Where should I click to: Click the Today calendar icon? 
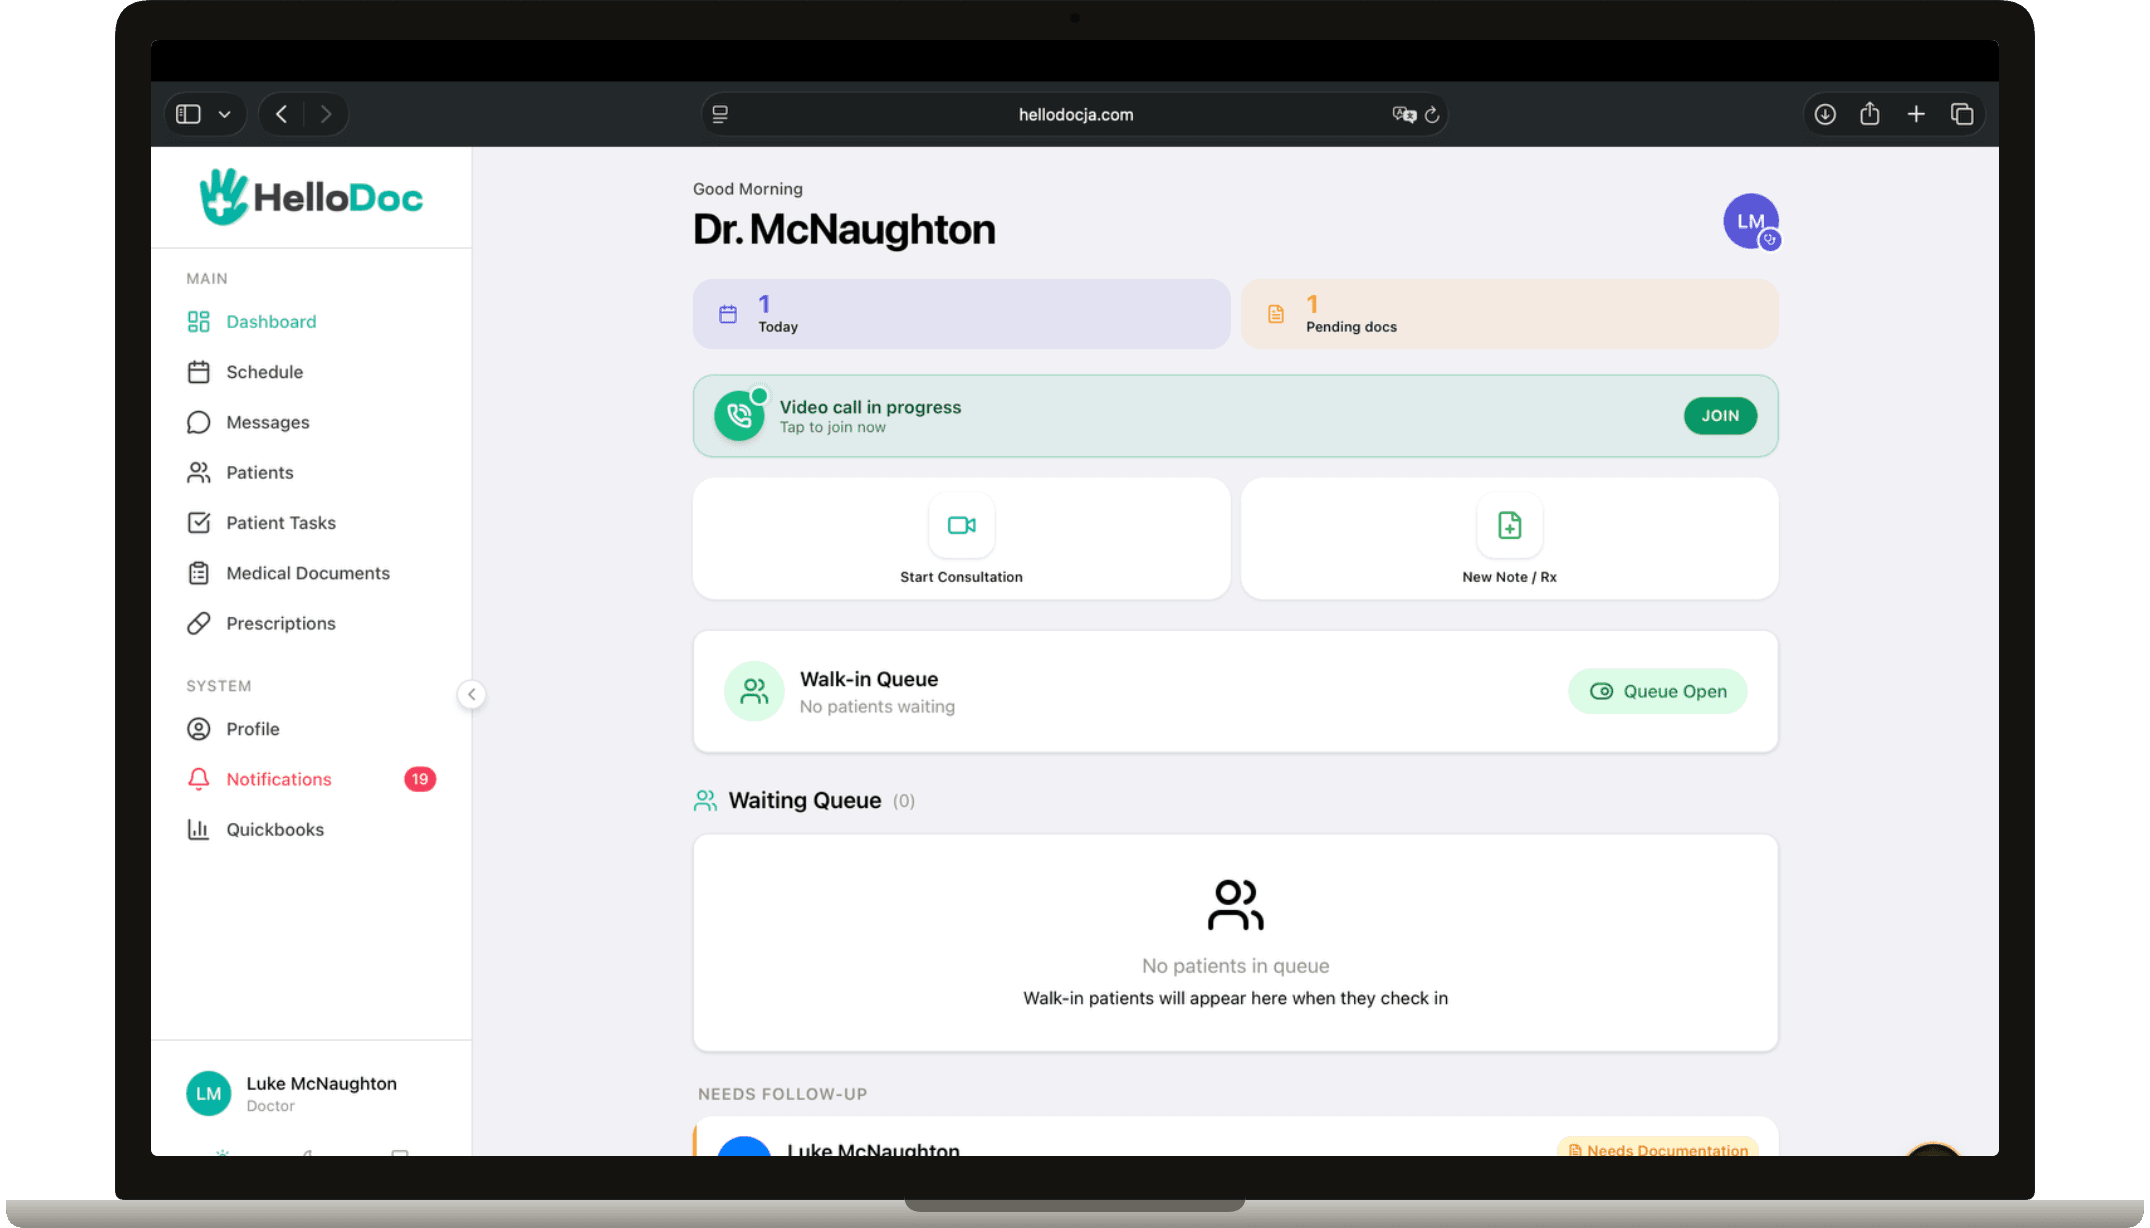point(728,314)
